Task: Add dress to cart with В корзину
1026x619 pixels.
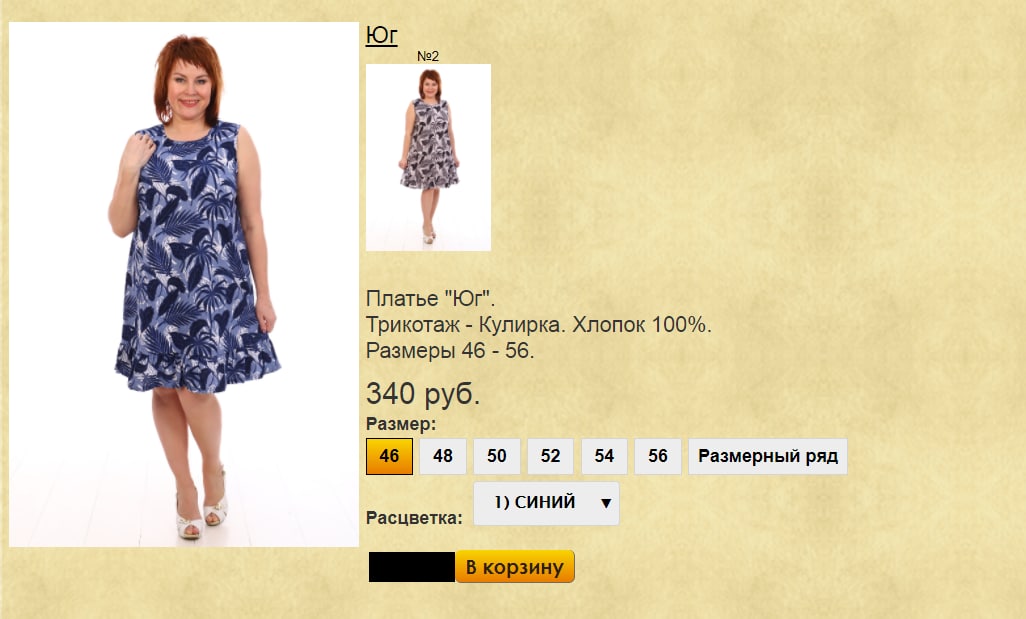Action: click(515, 567)
